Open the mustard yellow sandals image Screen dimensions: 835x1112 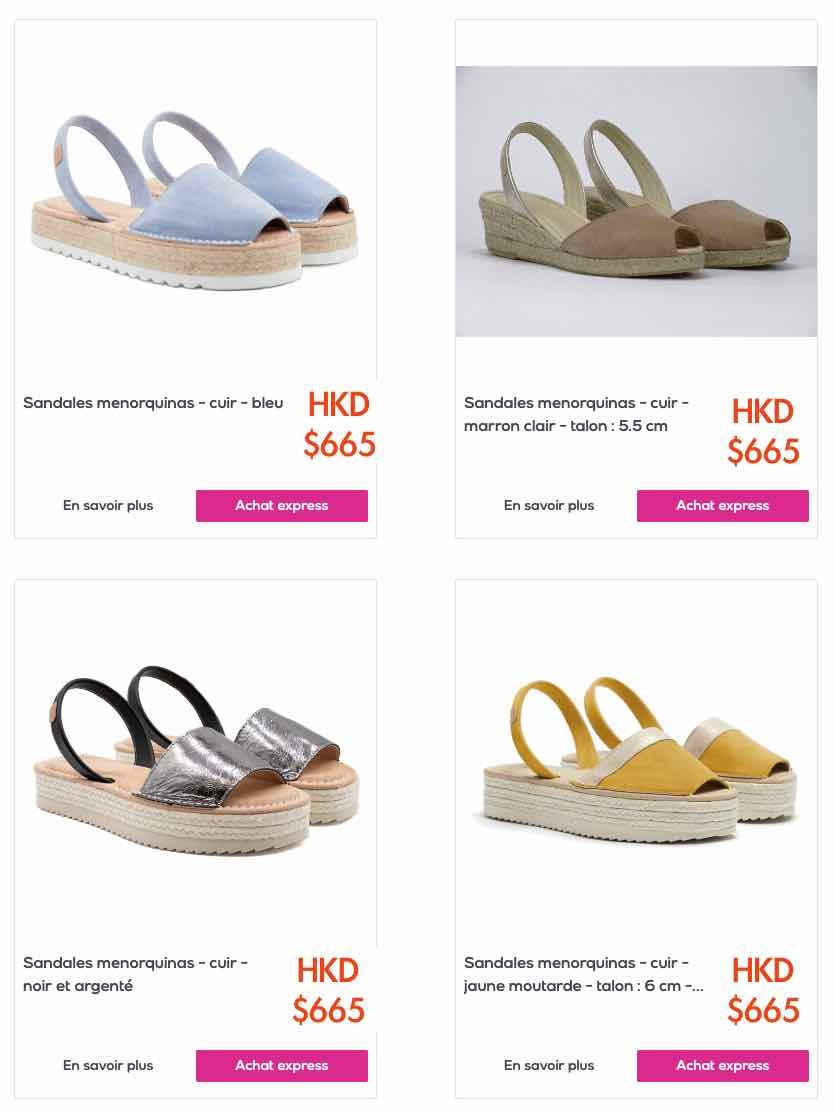(636, 761)
